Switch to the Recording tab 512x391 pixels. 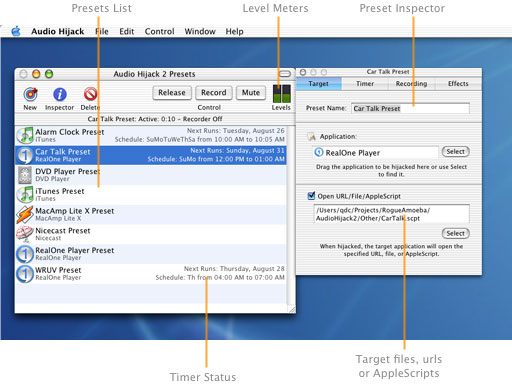(411, 84)
